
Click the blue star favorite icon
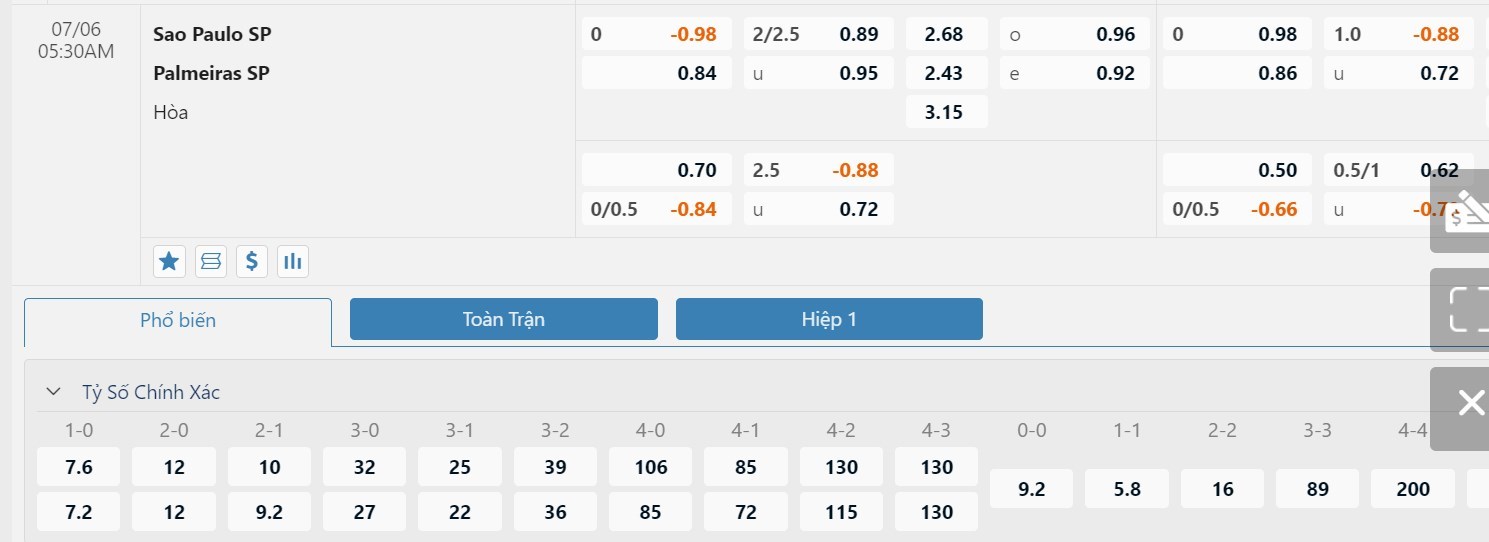click(x=169, y=261)
